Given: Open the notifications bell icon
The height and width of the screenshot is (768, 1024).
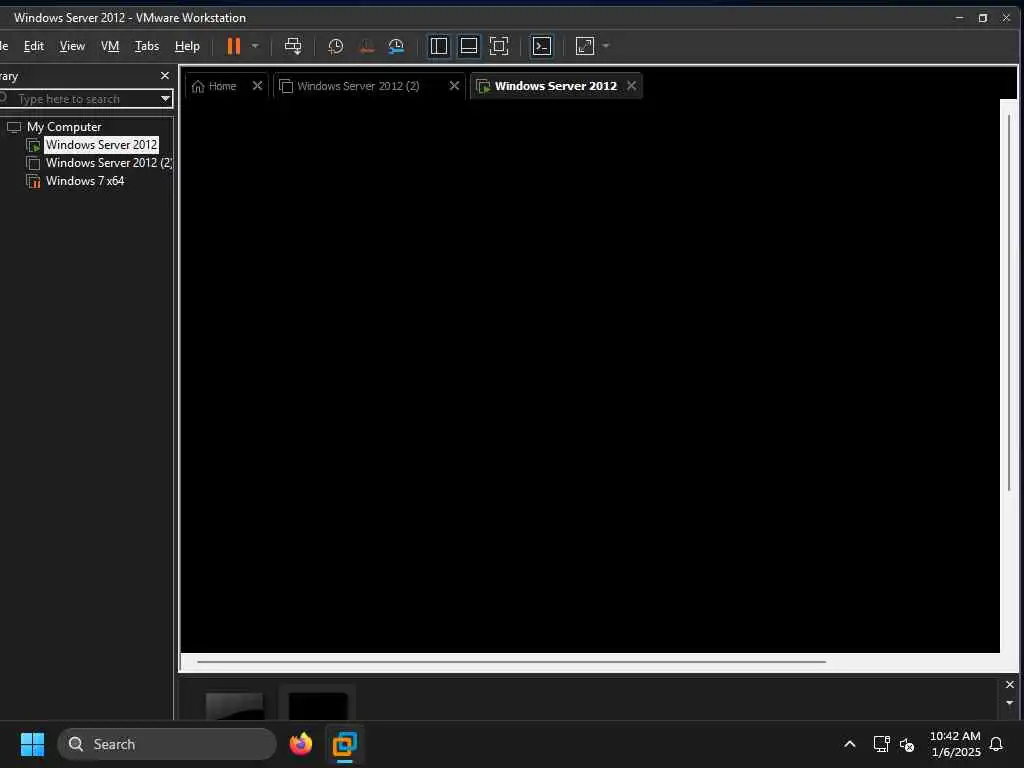Looking at the screenshot, I should (997, 744).
